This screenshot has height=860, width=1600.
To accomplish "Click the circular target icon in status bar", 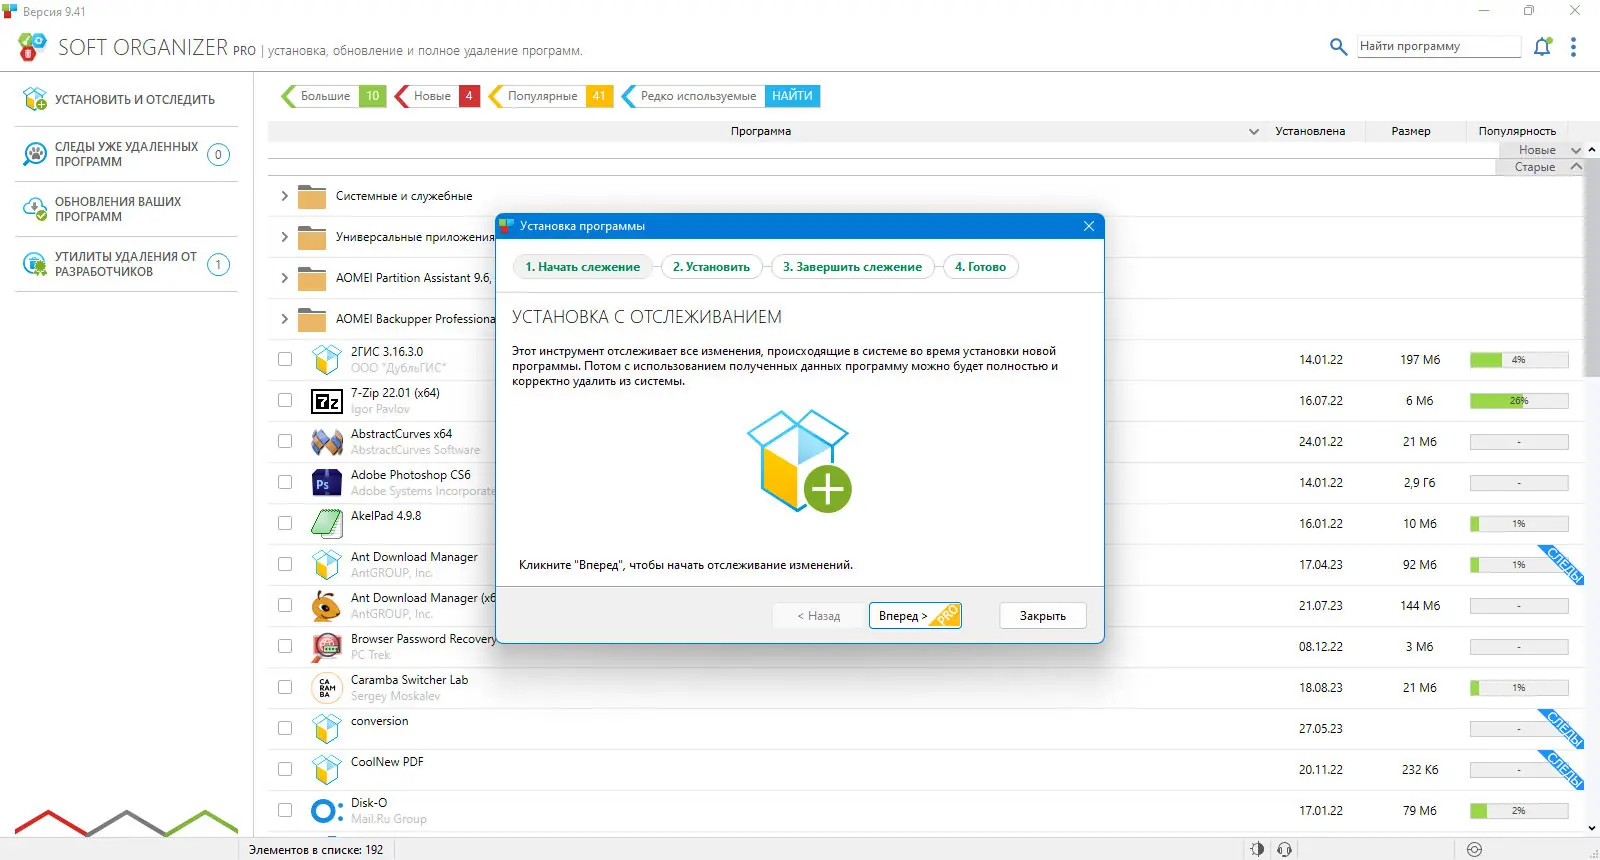I will (1474, 849).
